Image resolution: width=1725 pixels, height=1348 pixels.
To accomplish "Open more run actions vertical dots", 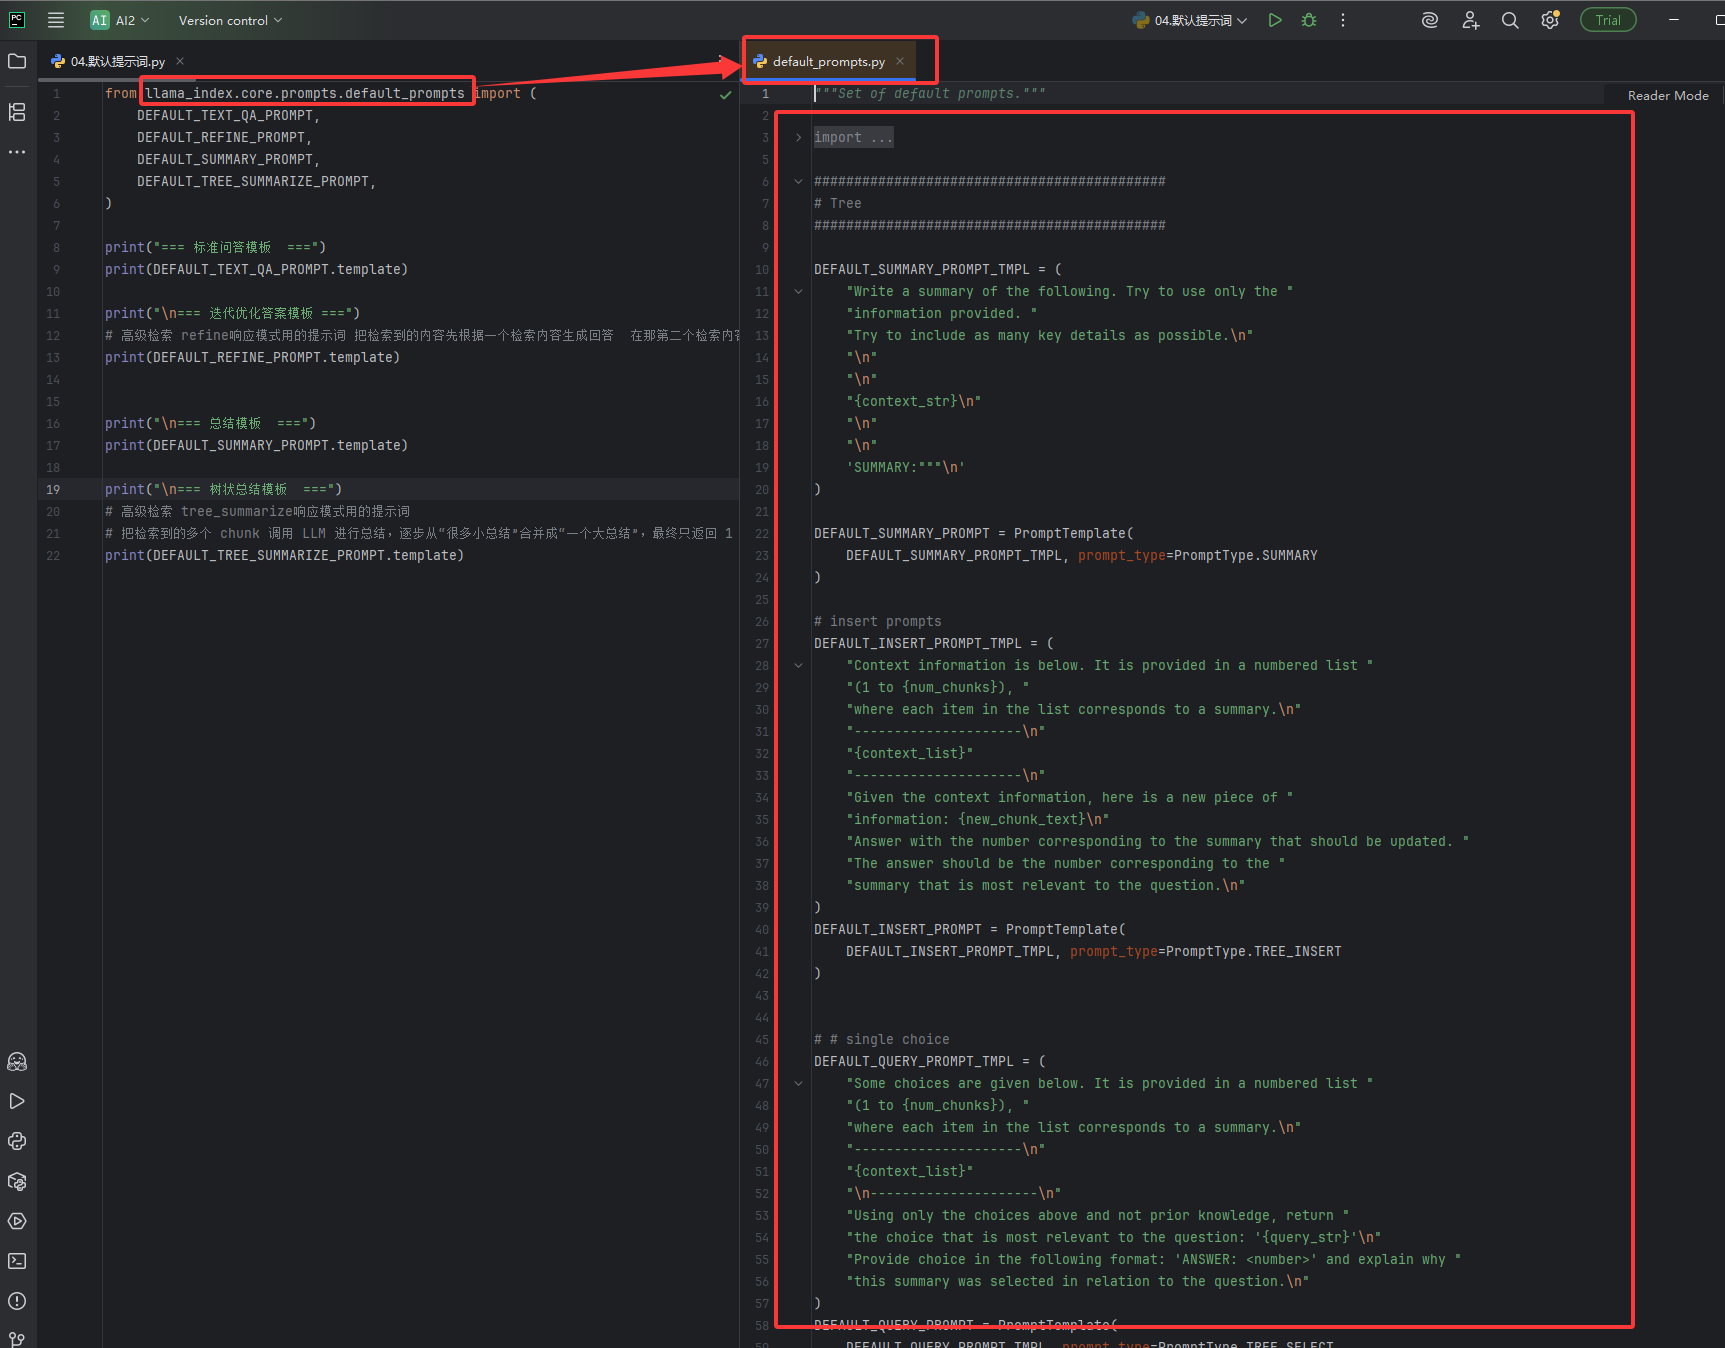I will [1343, 20].
